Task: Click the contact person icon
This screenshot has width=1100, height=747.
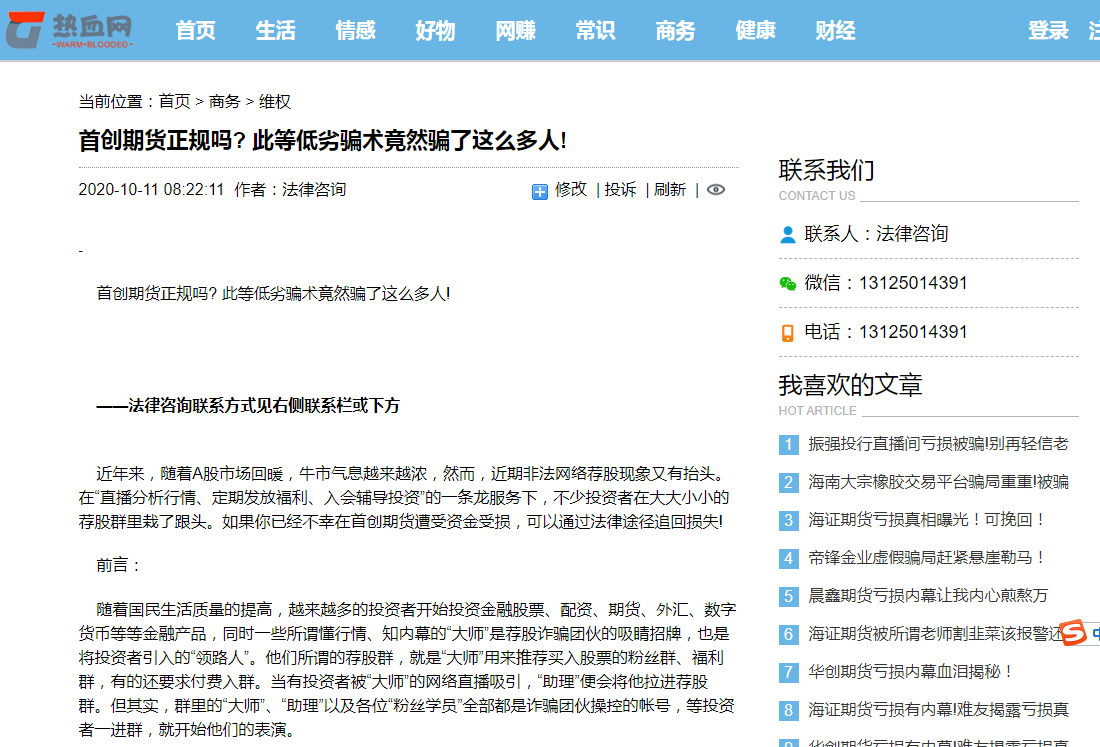Action: click(x=787, y=234)
